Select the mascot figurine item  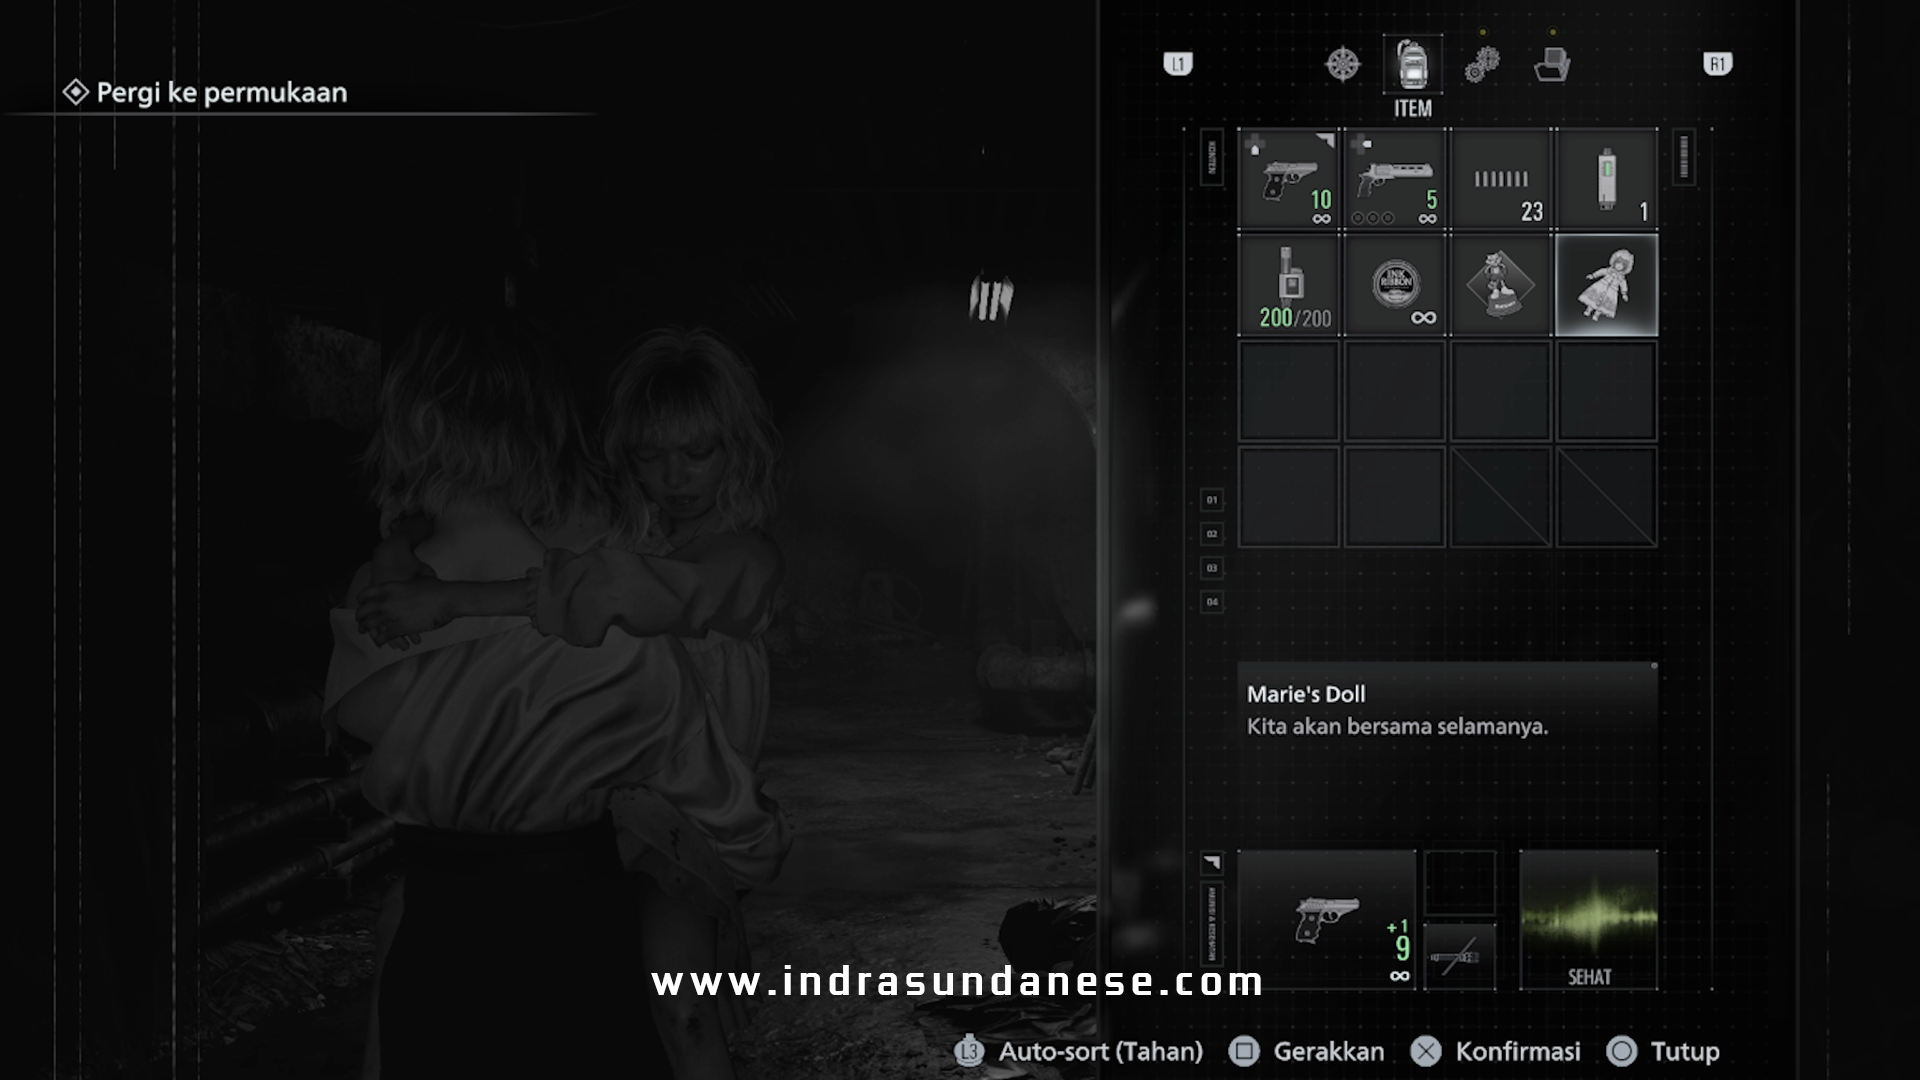(x=1501, y=286)
